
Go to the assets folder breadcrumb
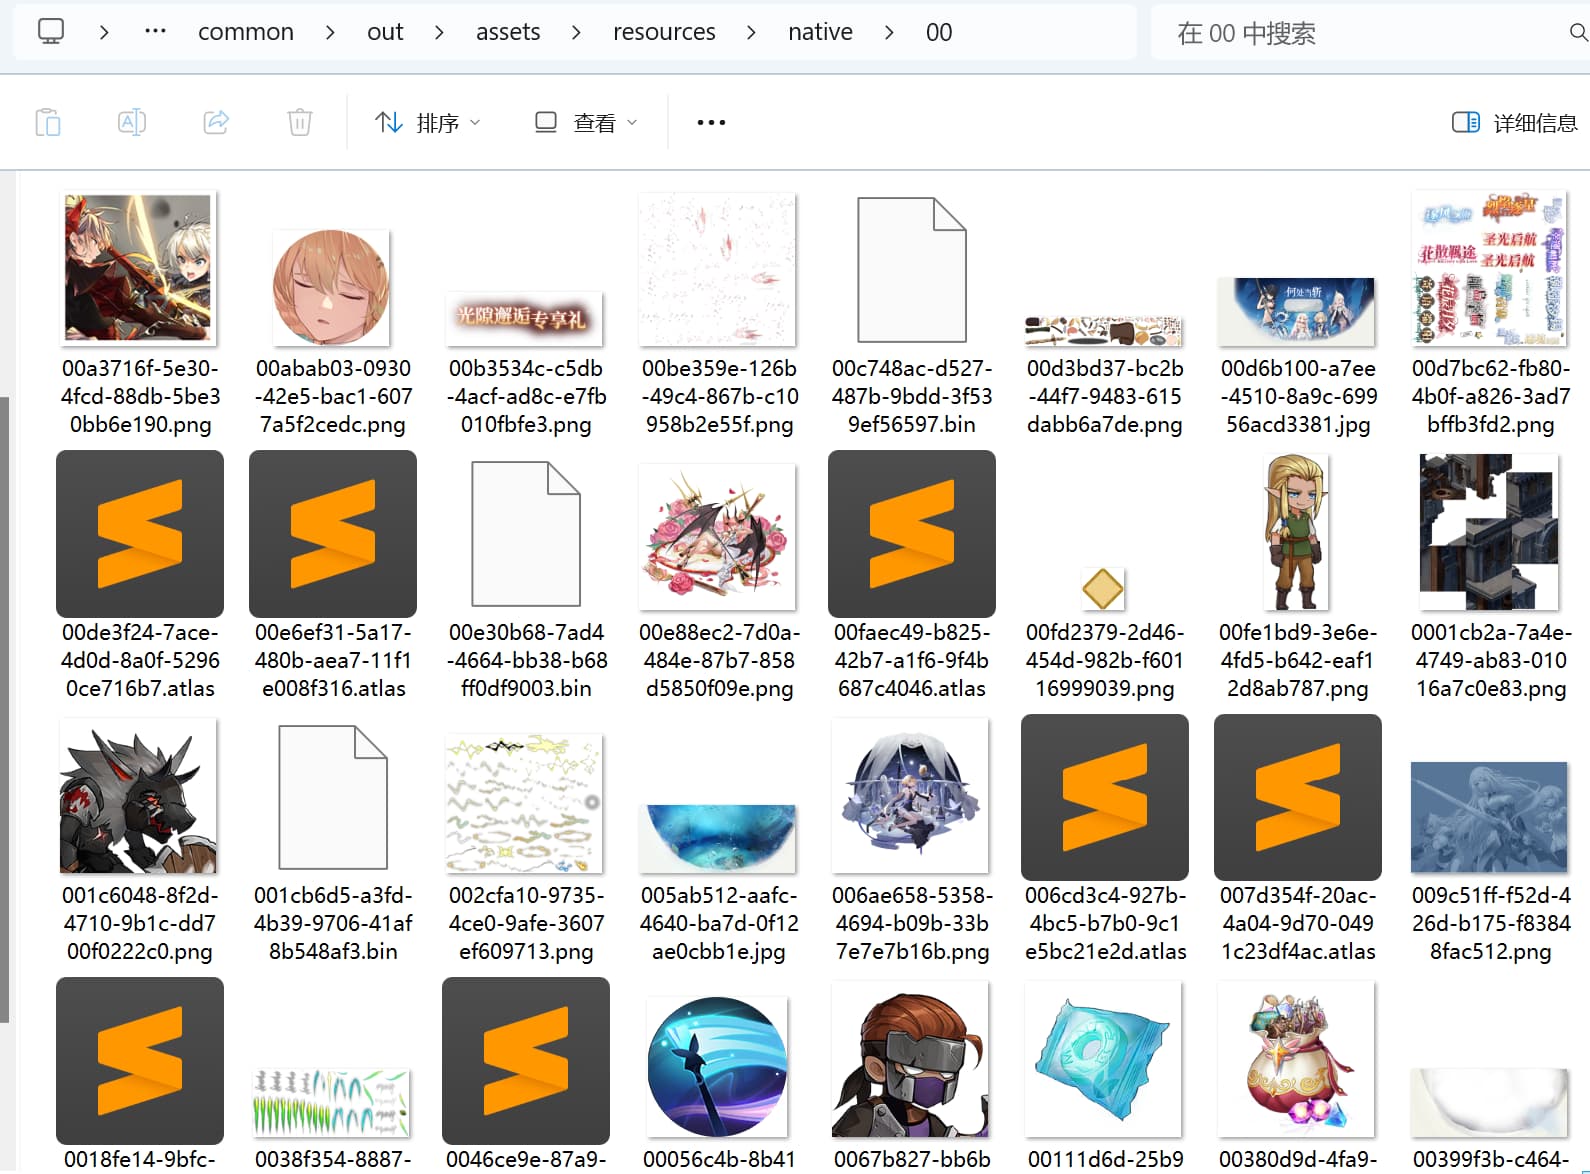tap(508, 32)
